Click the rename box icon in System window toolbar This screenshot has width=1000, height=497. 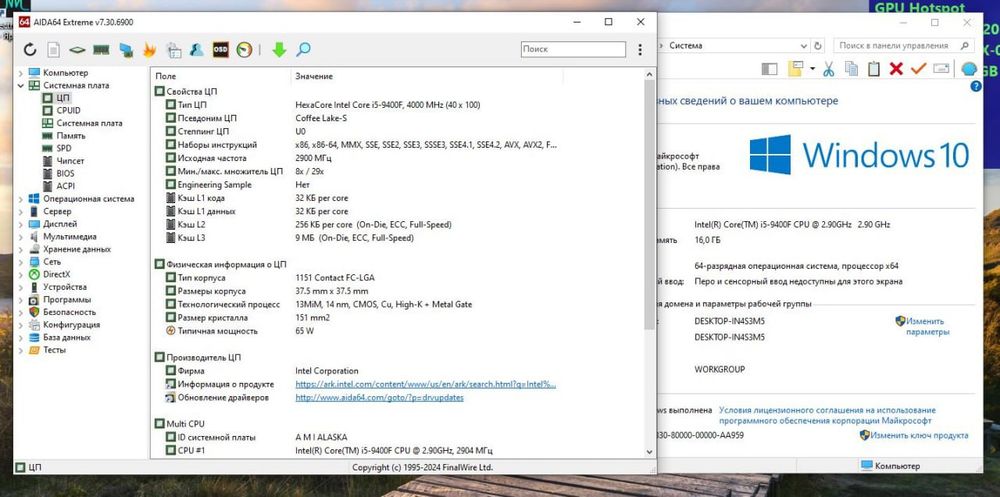click(x=941, y=68)
